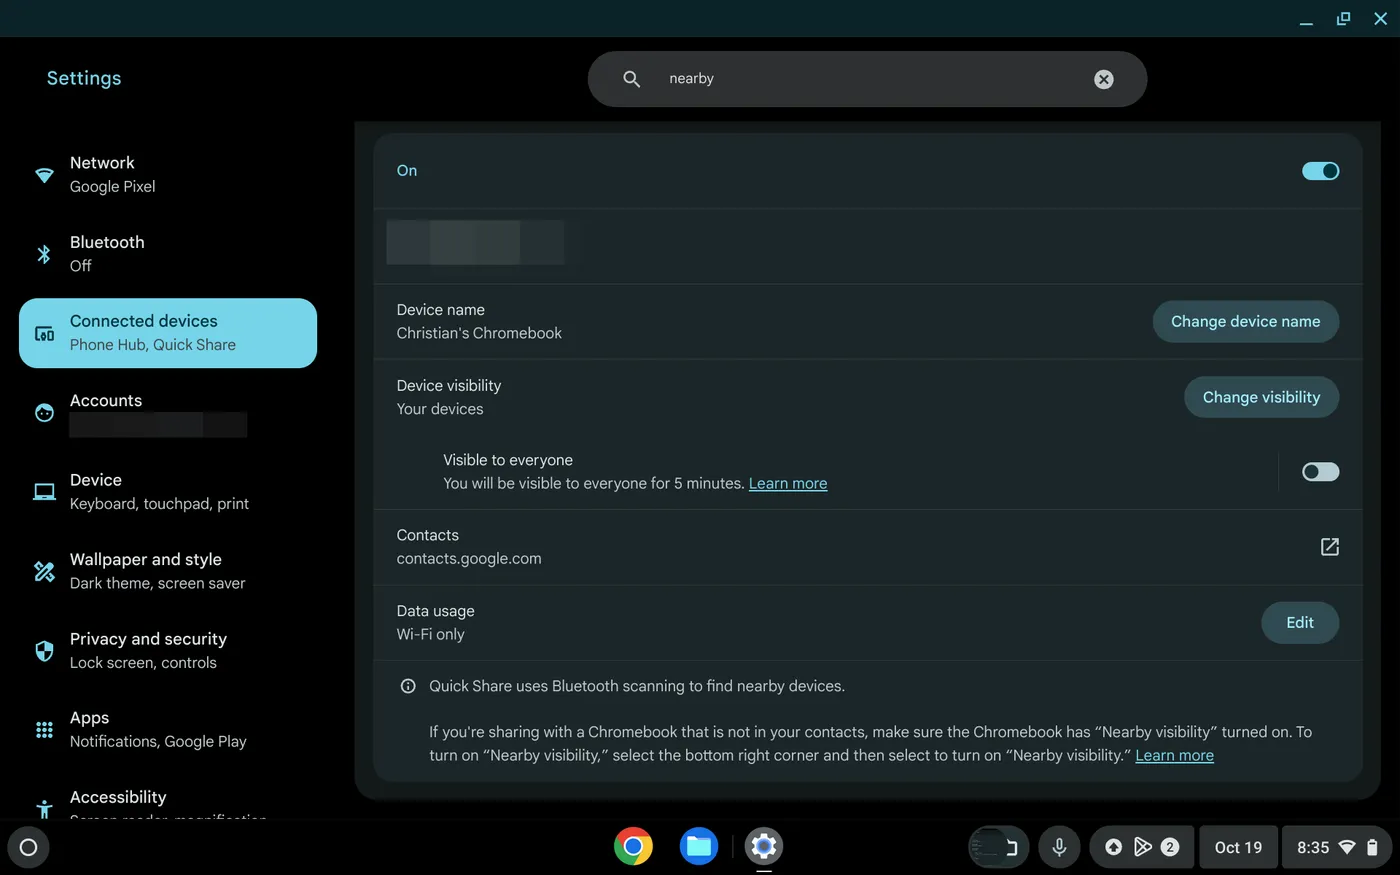Turn off the Quick Share On toggle
Viewport: 1400px width, 875px height.
click(x=1320, y=171)
